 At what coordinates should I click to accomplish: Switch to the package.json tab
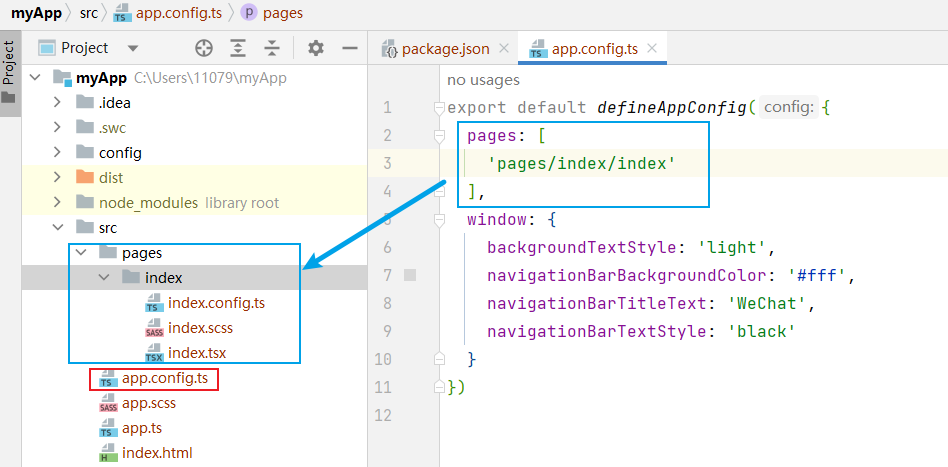point(445,49)
